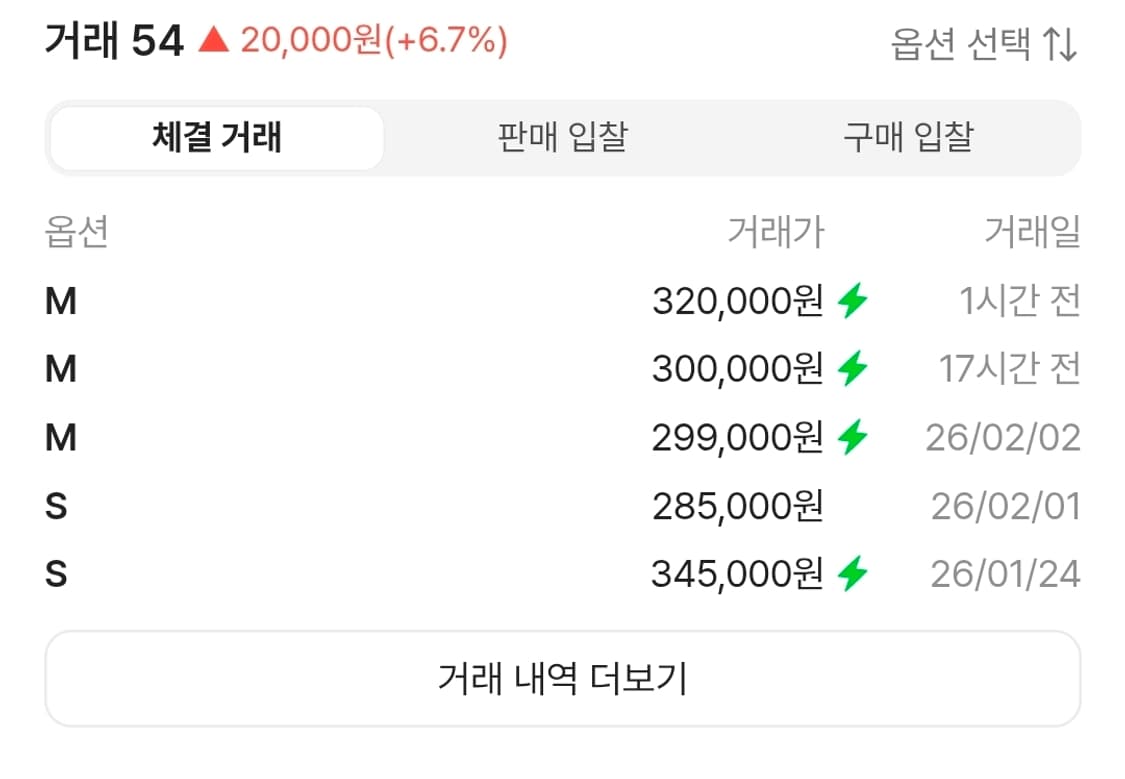The image size is (1125, 779).
Task: Click the lightning icon beside 320,000원
Action: point(853,299)
